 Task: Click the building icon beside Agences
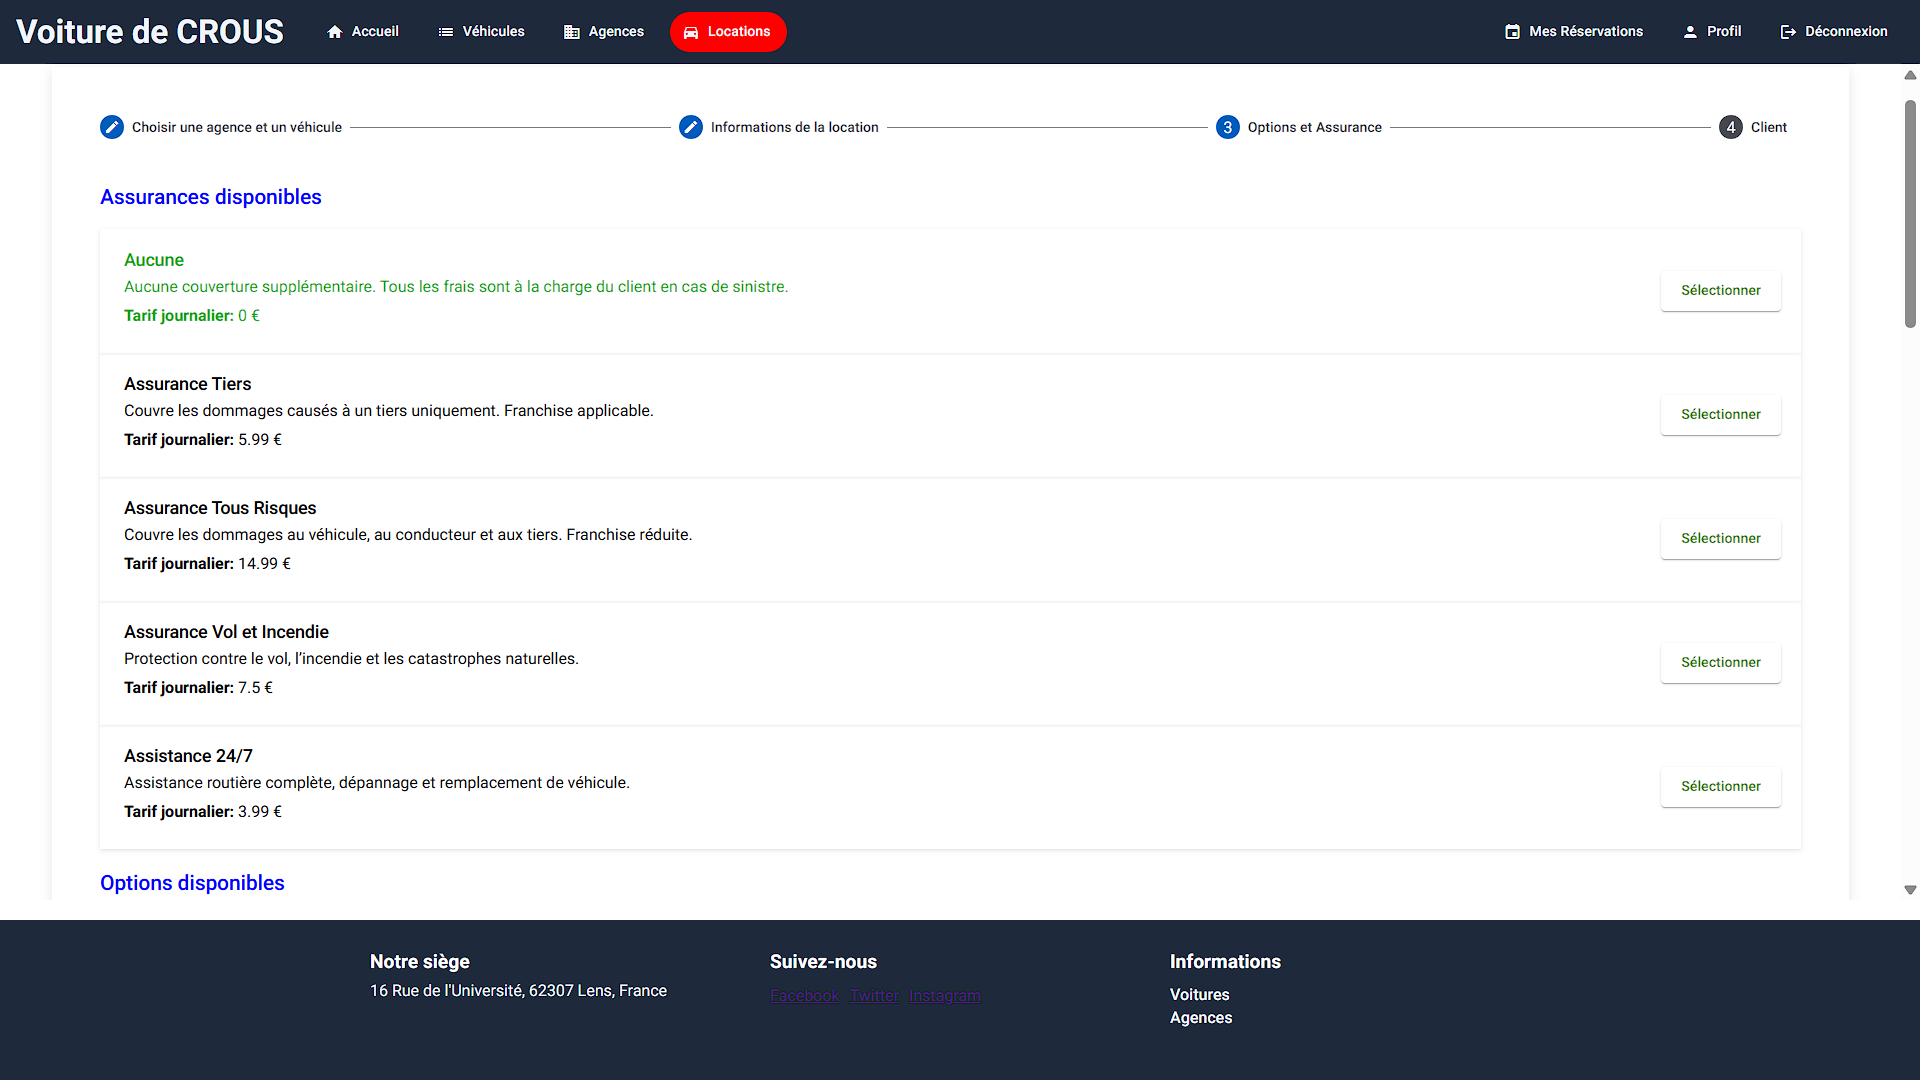(x=572, y=32)
